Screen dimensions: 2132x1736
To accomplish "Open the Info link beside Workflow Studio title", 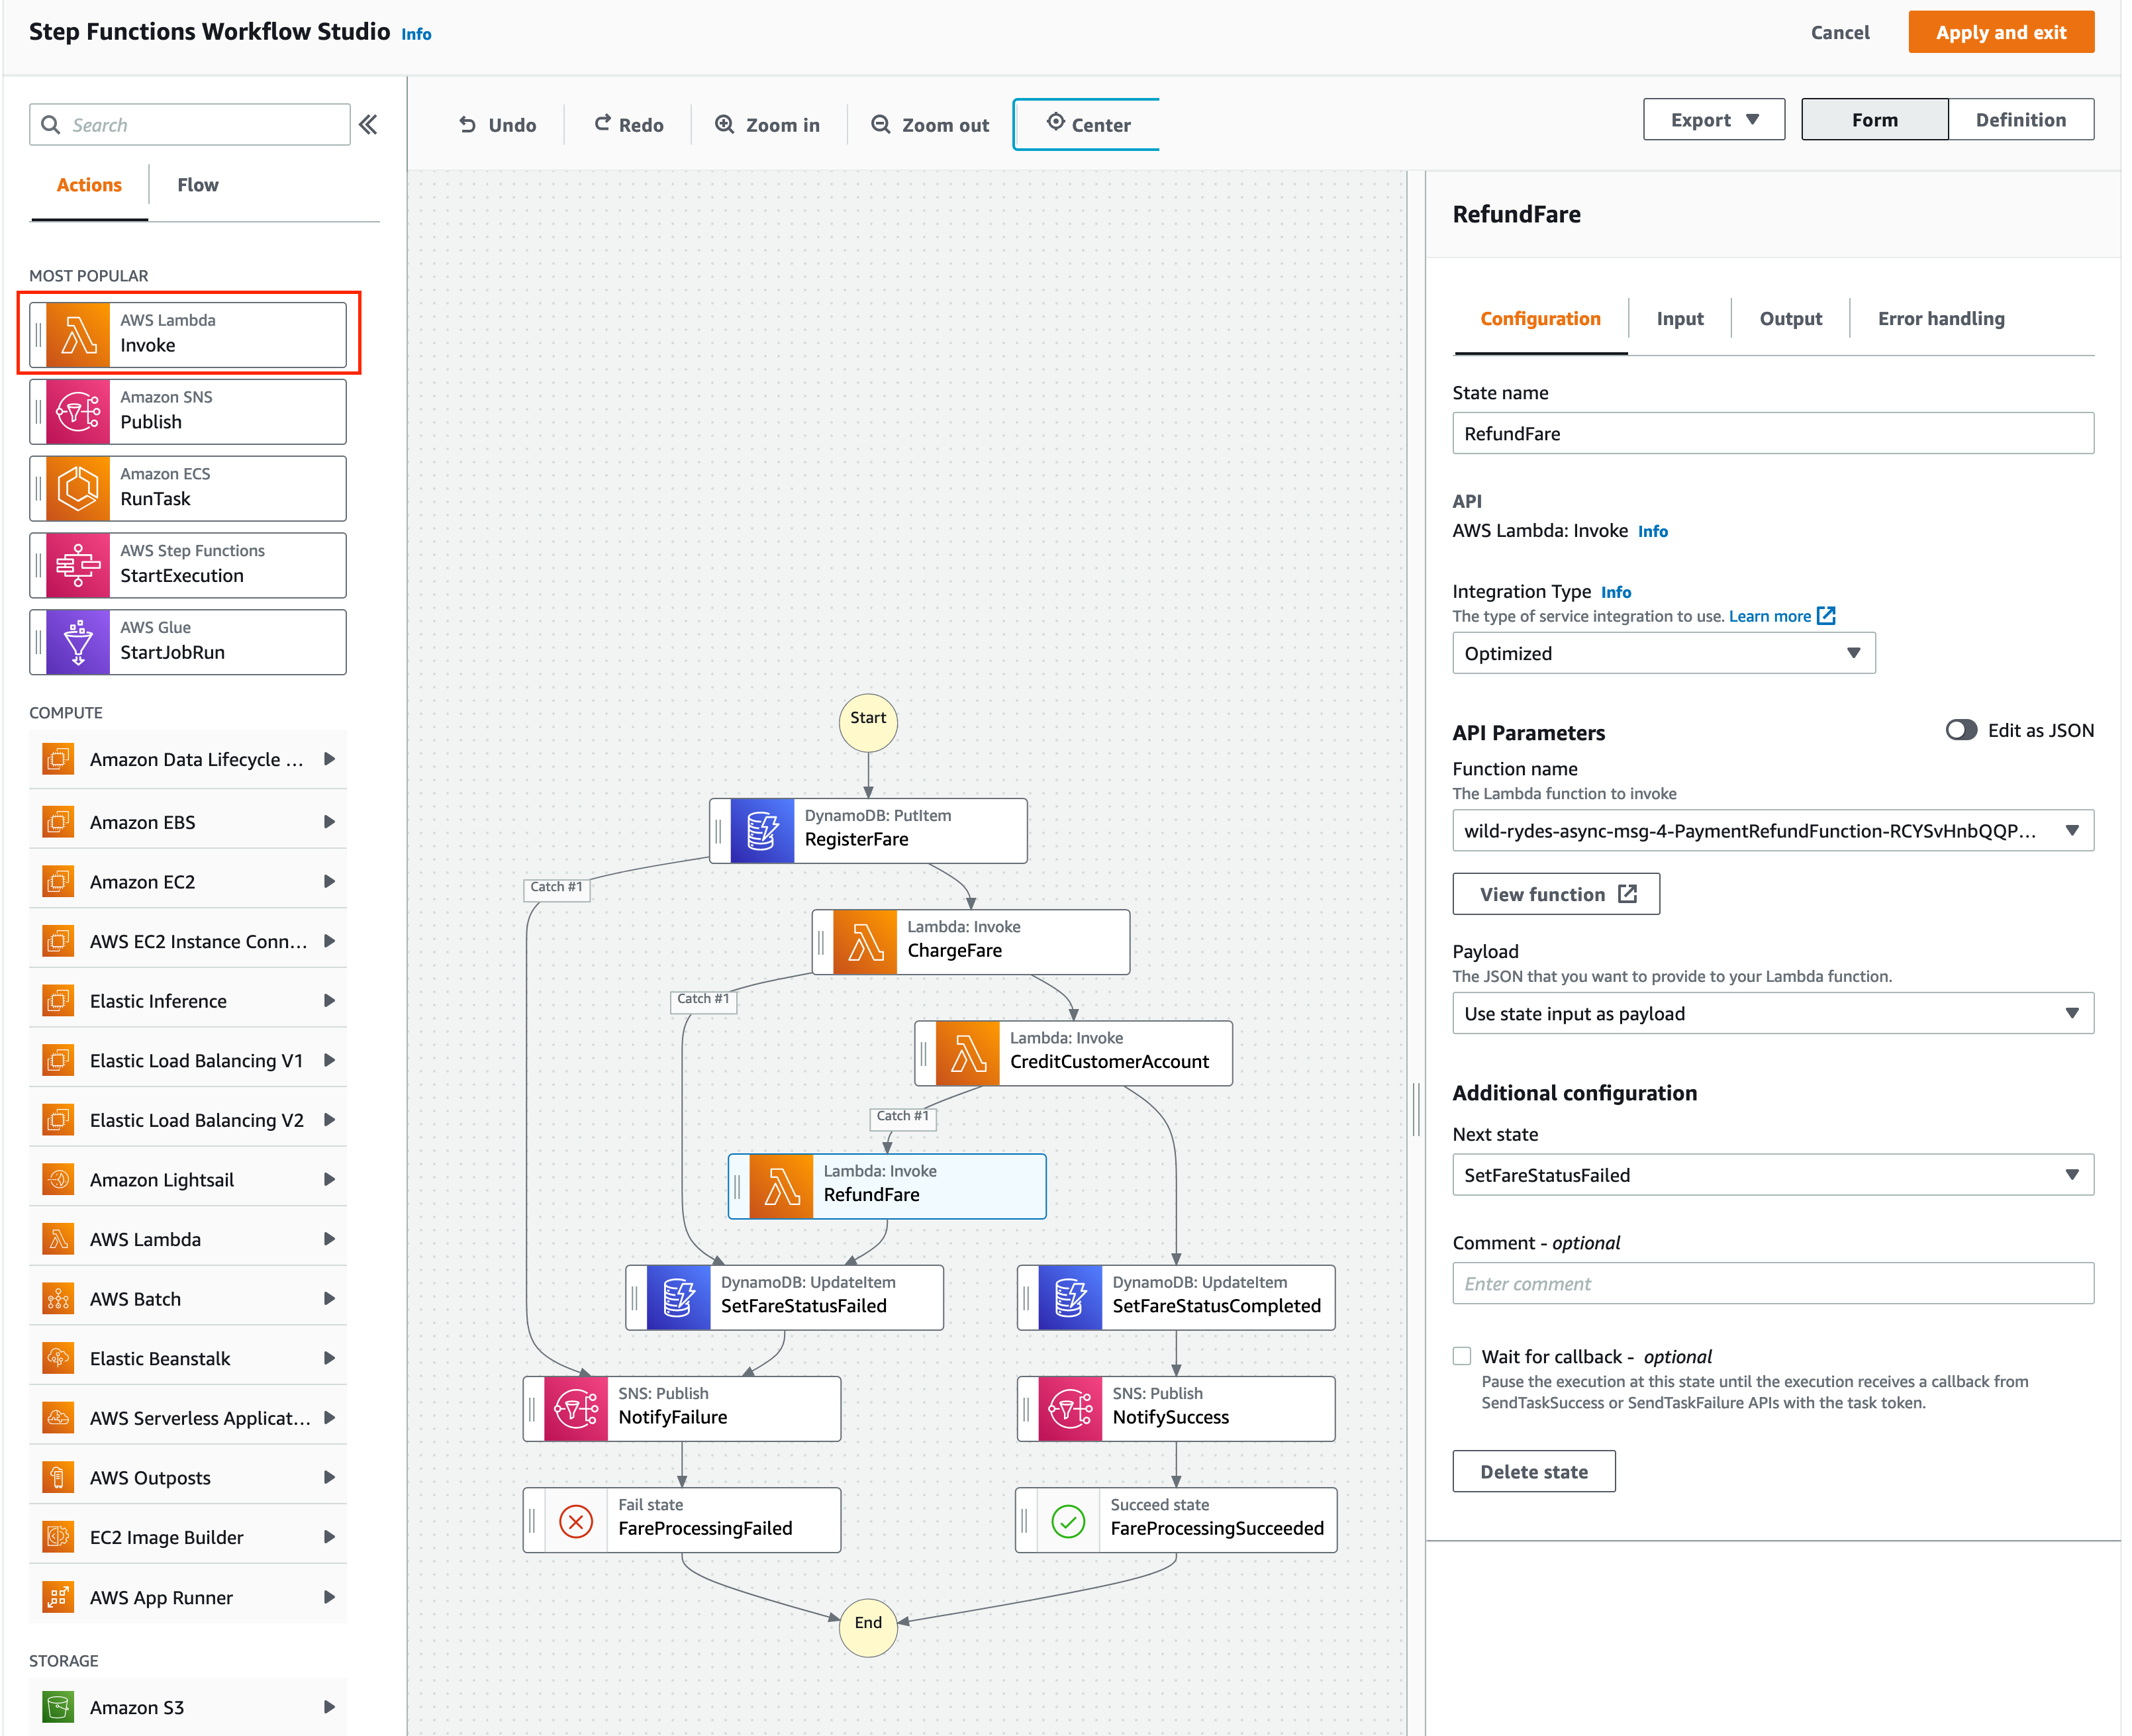I will 416,34.
